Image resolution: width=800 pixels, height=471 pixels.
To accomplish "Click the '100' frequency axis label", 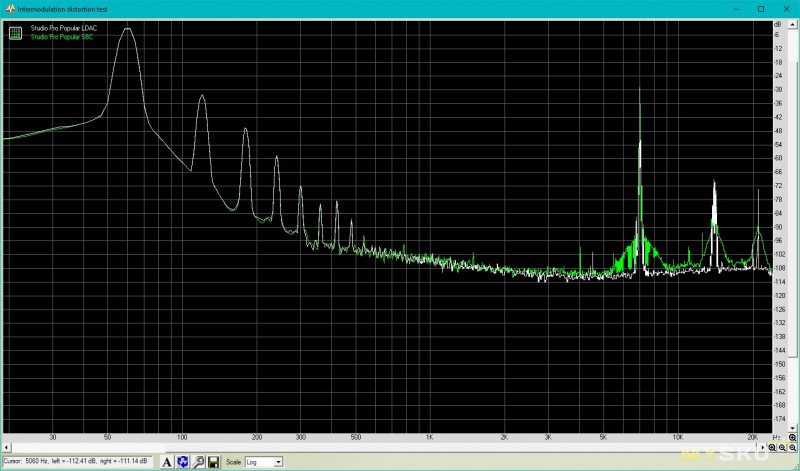I will coord(181,437).
